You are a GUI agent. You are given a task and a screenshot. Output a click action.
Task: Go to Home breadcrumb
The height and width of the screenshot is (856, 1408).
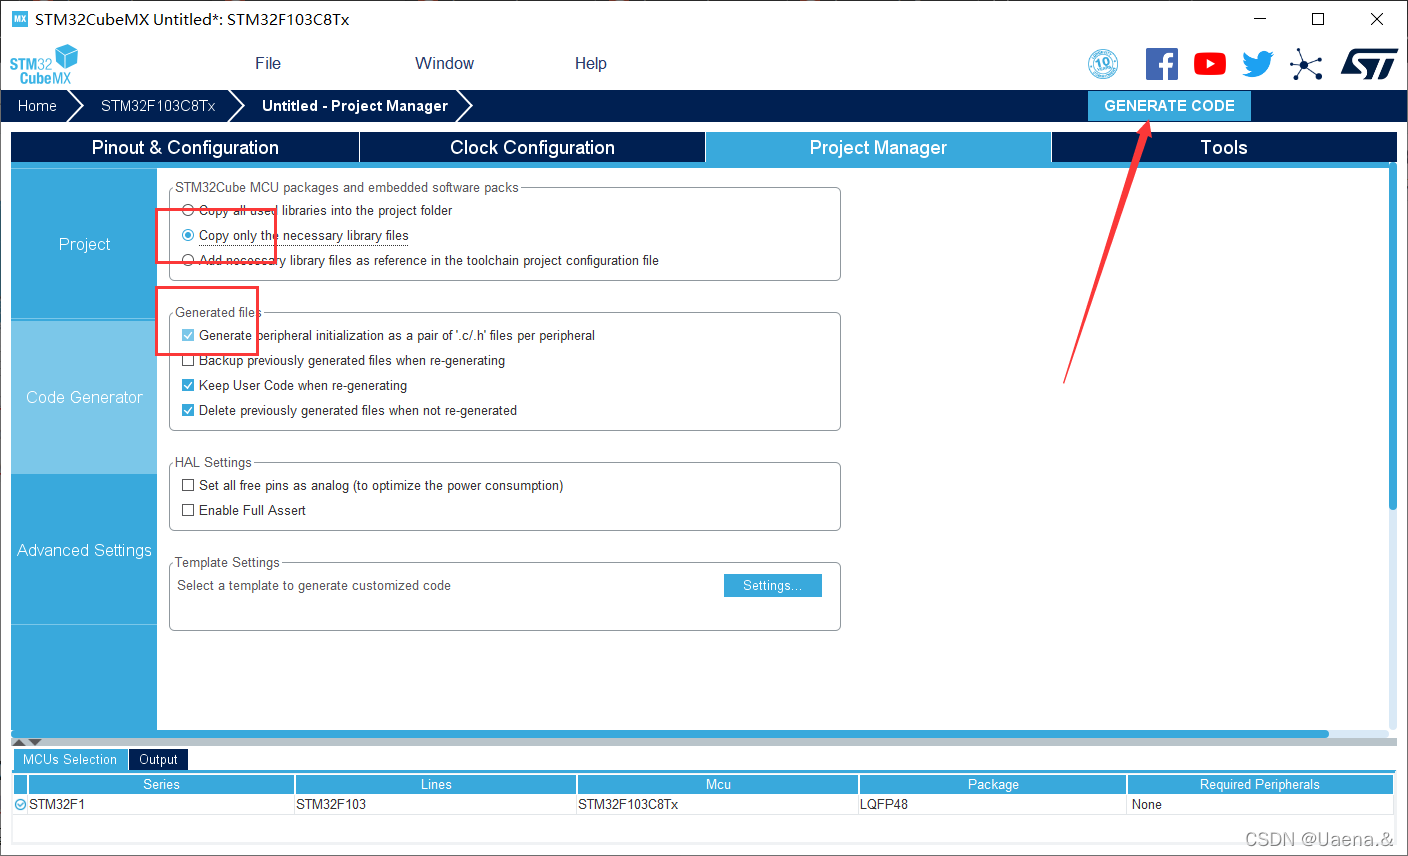(x=37, y=106)
